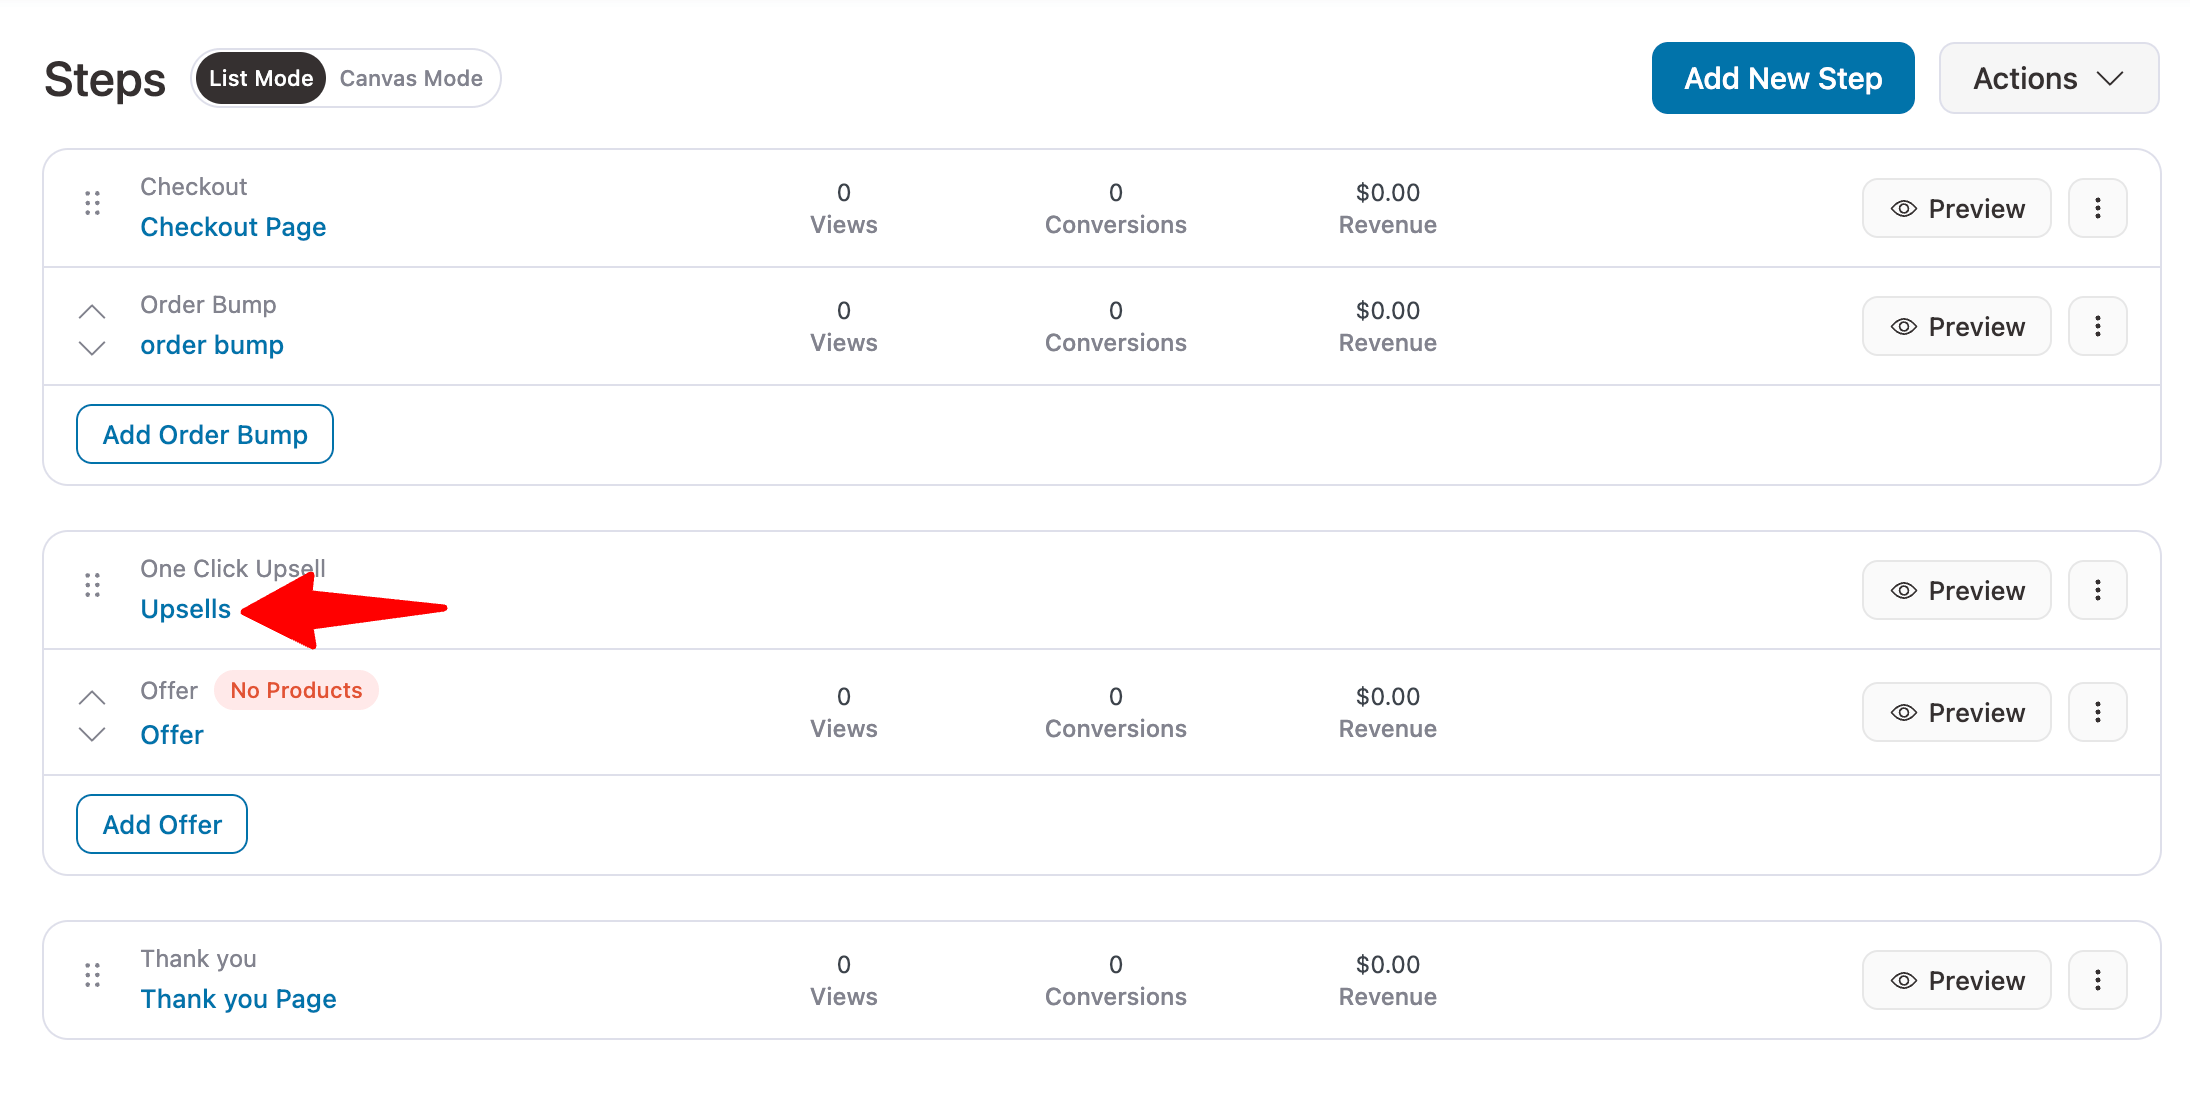
Task: Open the Upsells step link
Action: tap(186, 609)
